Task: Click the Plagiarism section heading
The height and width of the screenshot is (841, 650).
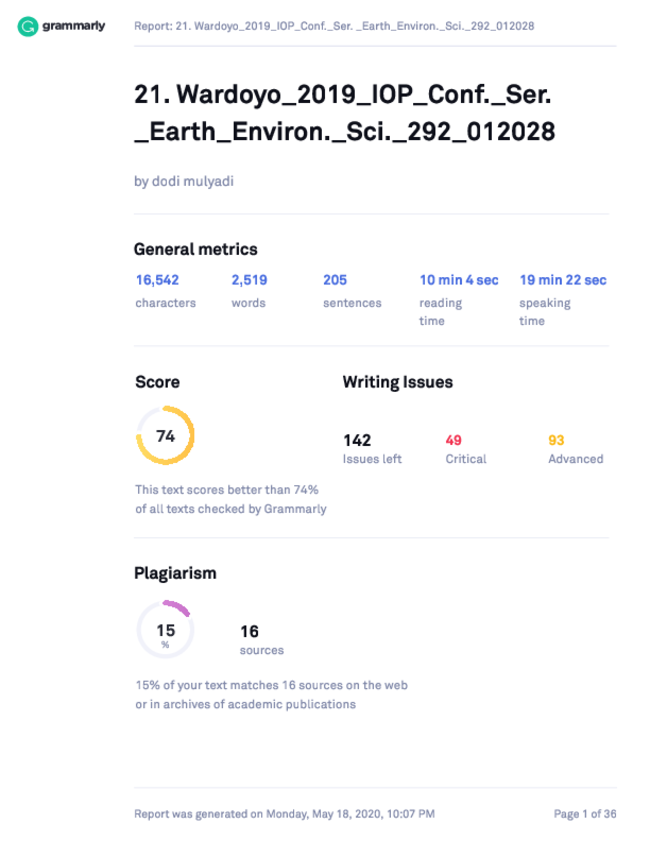Action: (175, 573)
